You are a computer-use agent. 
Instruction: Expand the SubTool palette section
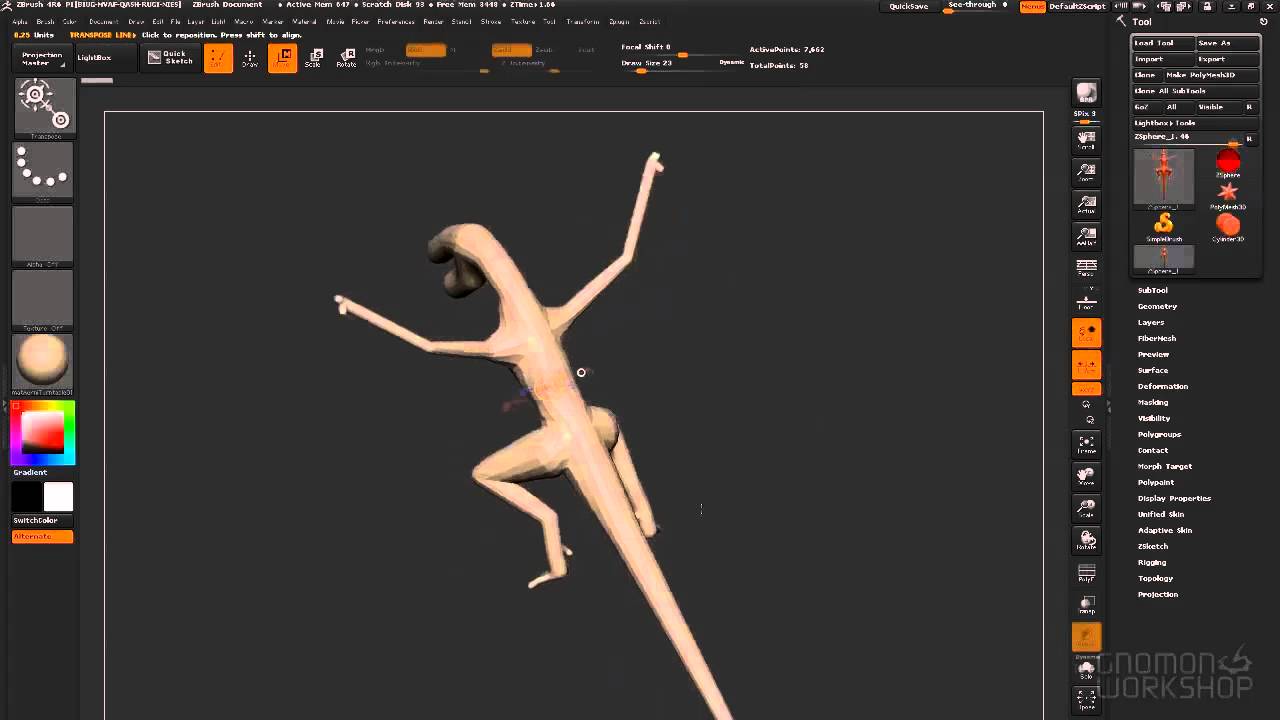pos(1152,290)
